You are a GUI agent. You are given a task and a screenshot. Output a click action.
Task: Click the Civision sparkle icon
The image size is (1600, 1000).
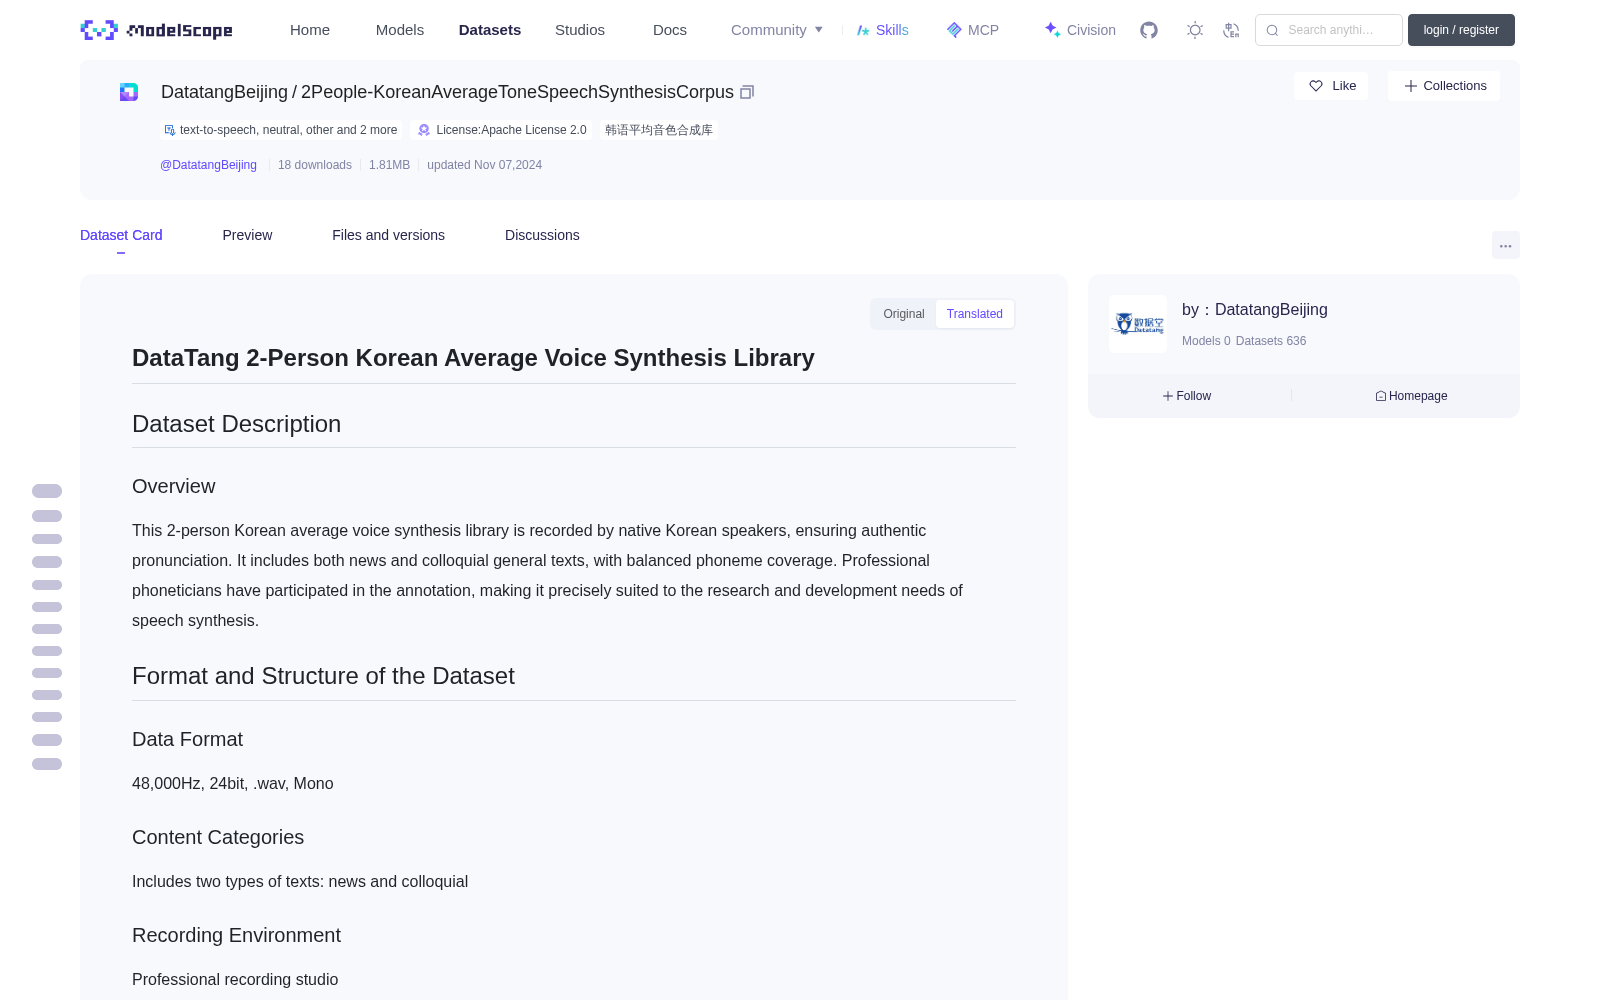[x=1052, y=30]
